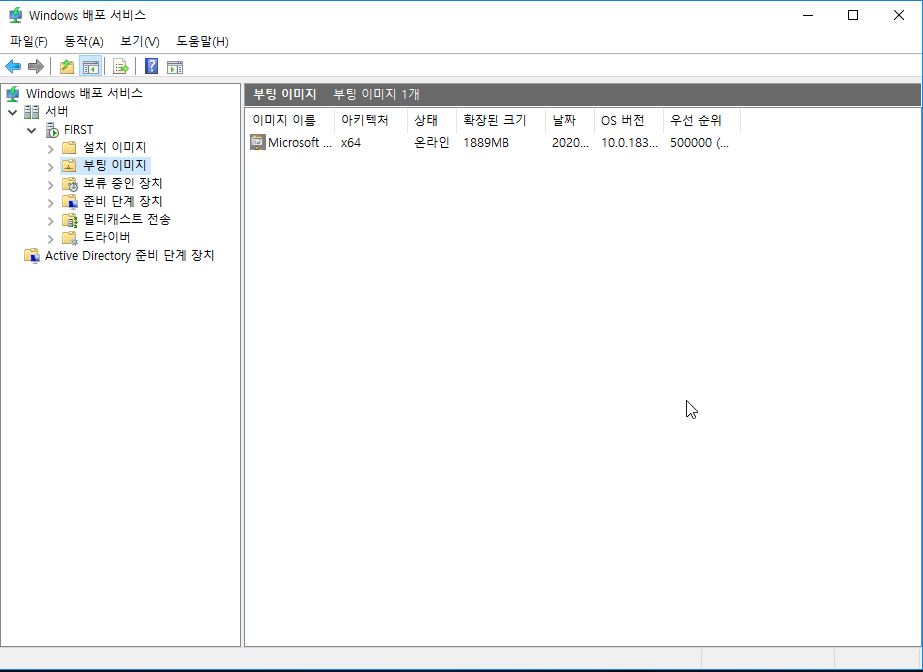Select the 준비 단계 장치 tree item
923x672 pixels.
click(x=122, y=201)
